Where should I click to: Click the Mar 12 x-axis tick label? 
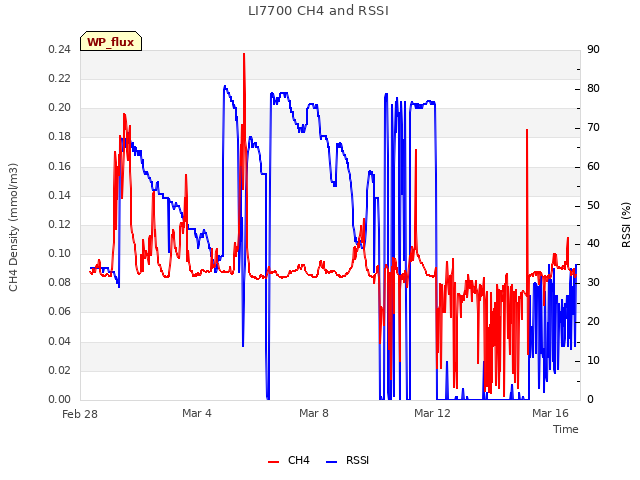(432, 413)
